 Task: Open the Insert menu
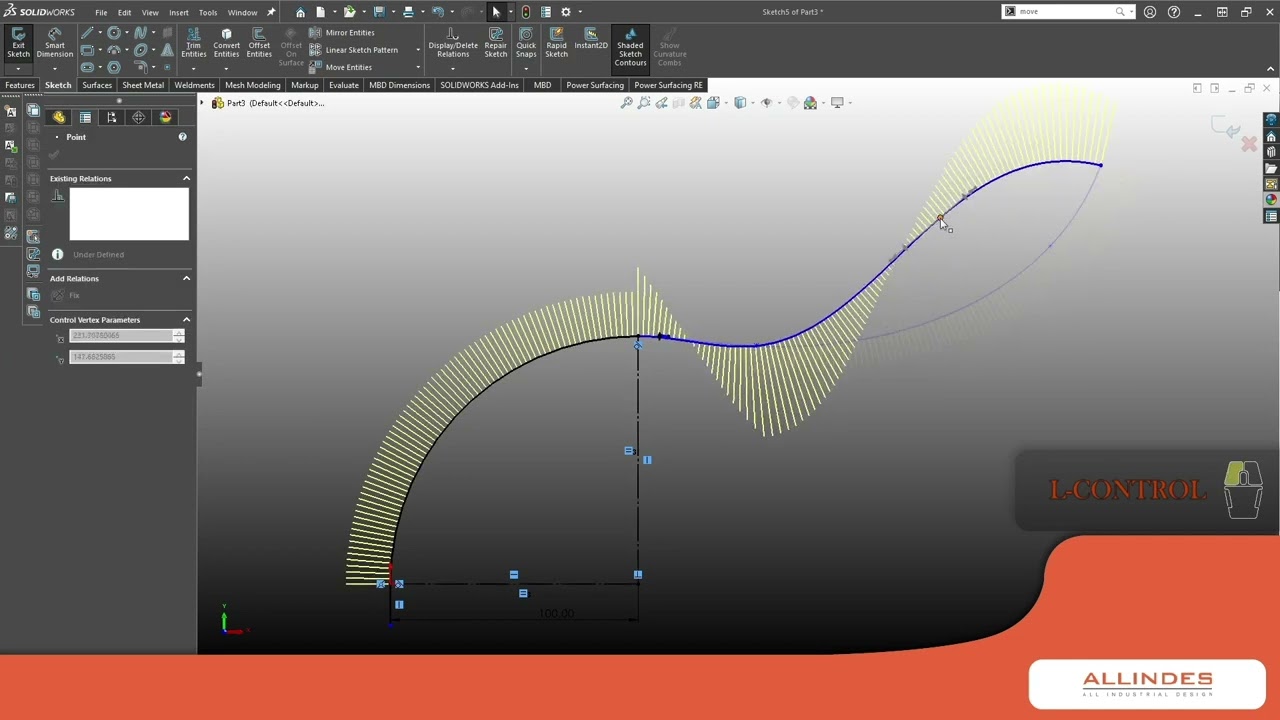pyautogui.click(x=178, y=12)
